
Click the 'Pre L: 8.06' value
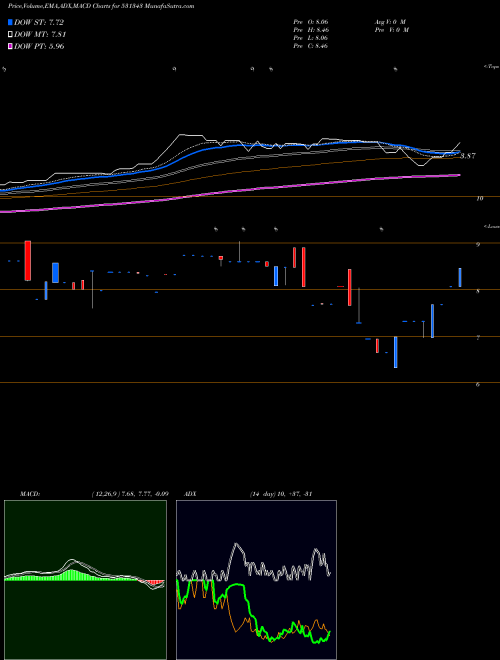click(311, 38)
